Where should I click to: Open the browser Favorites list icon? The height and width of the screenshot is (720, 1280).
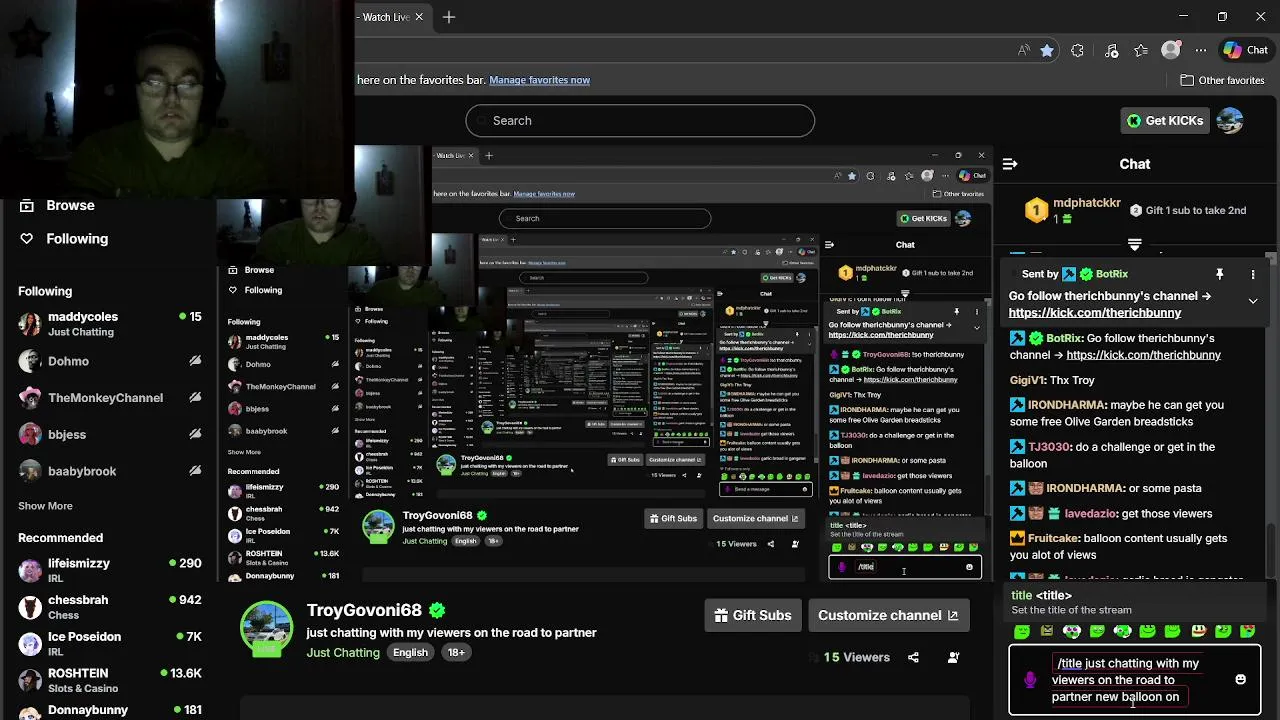pos(1141,50)
